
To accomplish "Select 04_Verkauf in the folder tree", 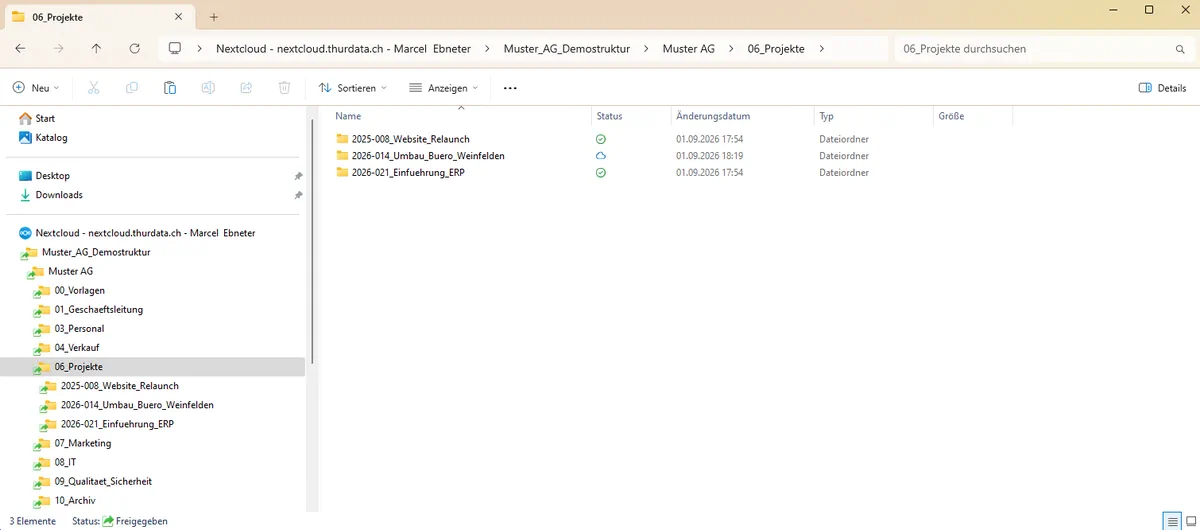I will tap(76, 348).
